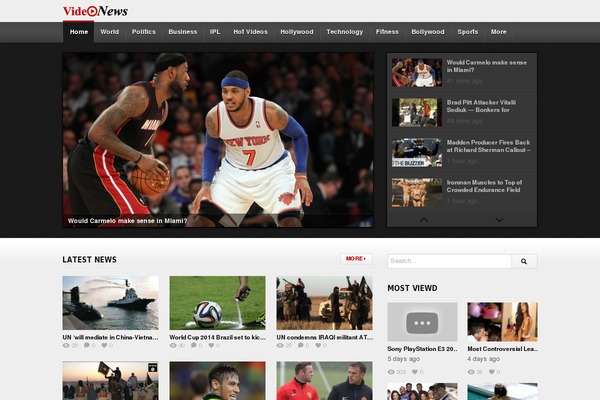The width and height of the screenshot is (600, 400).
Task: Click the views eye icon under UN condemns IRAQI story
Action: click(280, 345)
